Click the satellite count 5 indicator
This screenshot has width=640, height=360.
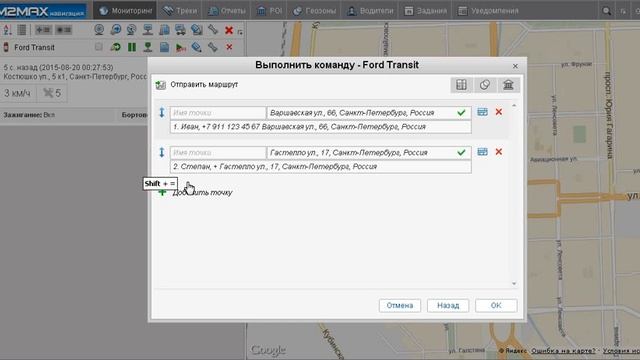[52, 93]
